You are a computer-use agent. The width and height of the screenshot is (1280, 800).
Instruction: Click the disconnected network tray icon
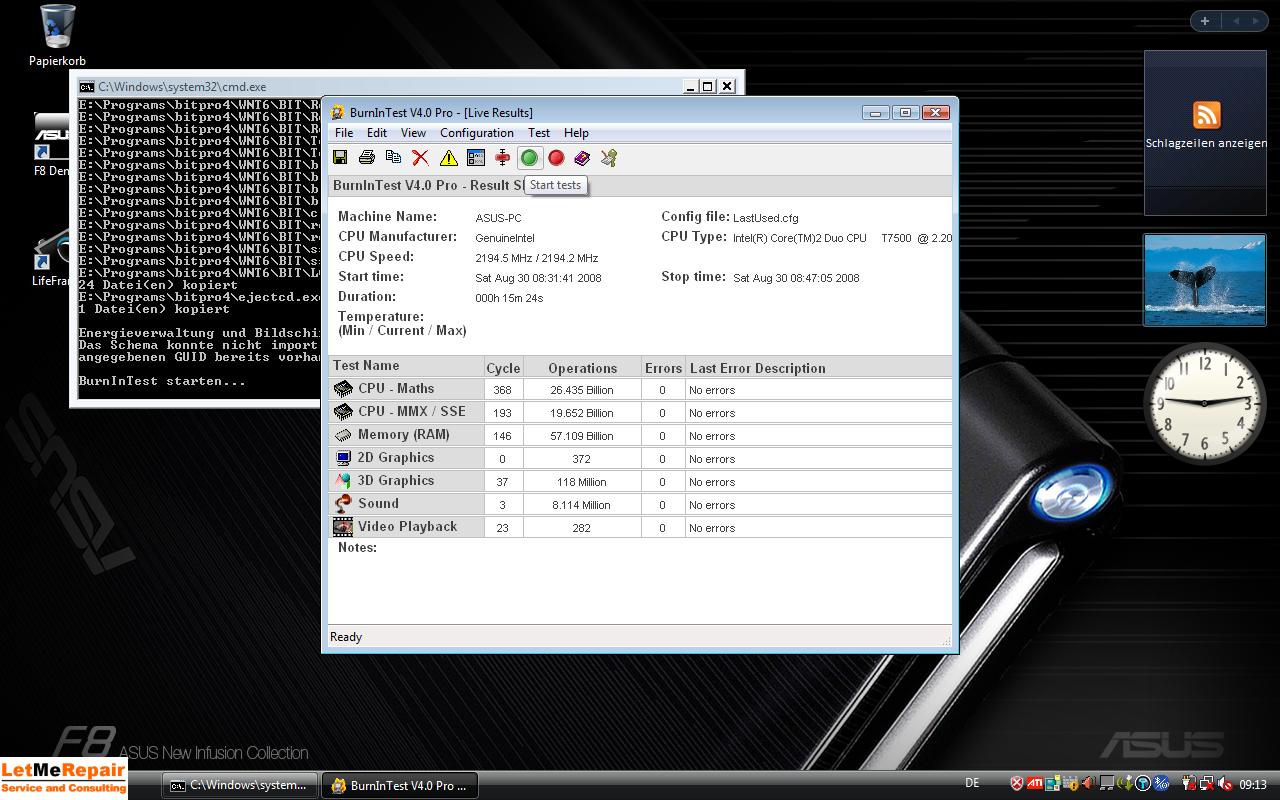coord(1208,783)
